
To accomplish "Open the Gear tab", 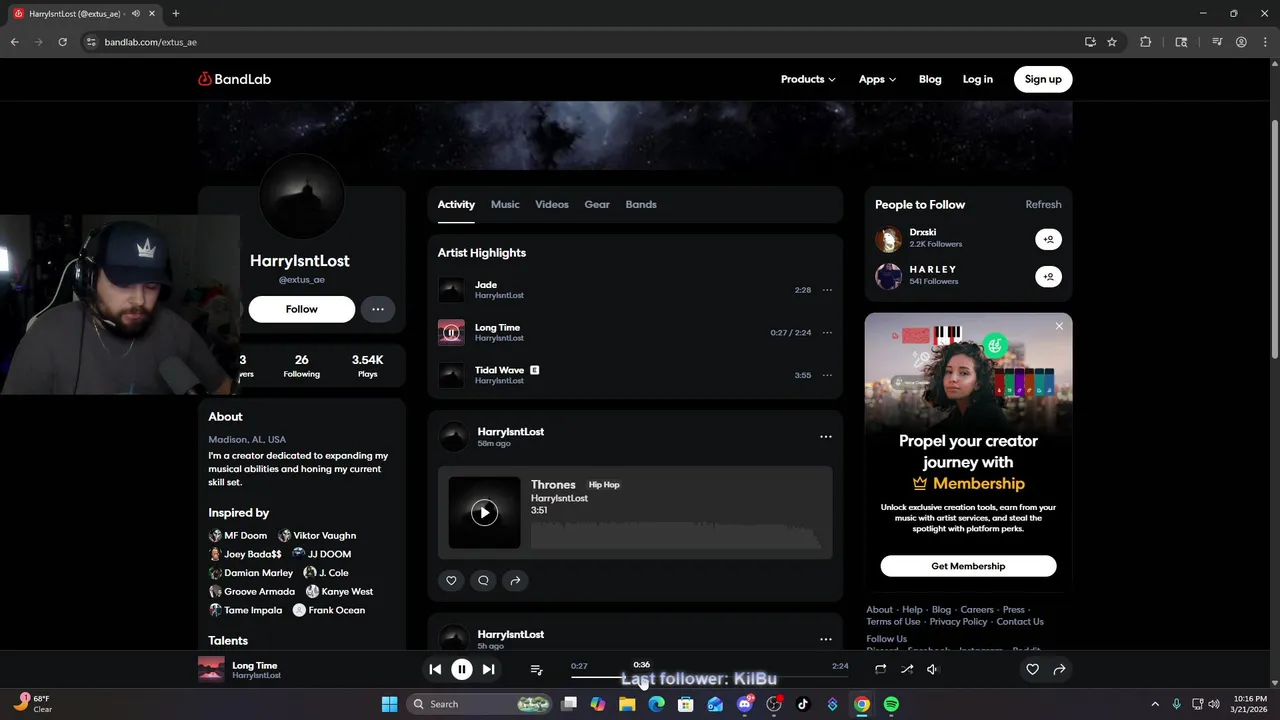I will (597, 204).
